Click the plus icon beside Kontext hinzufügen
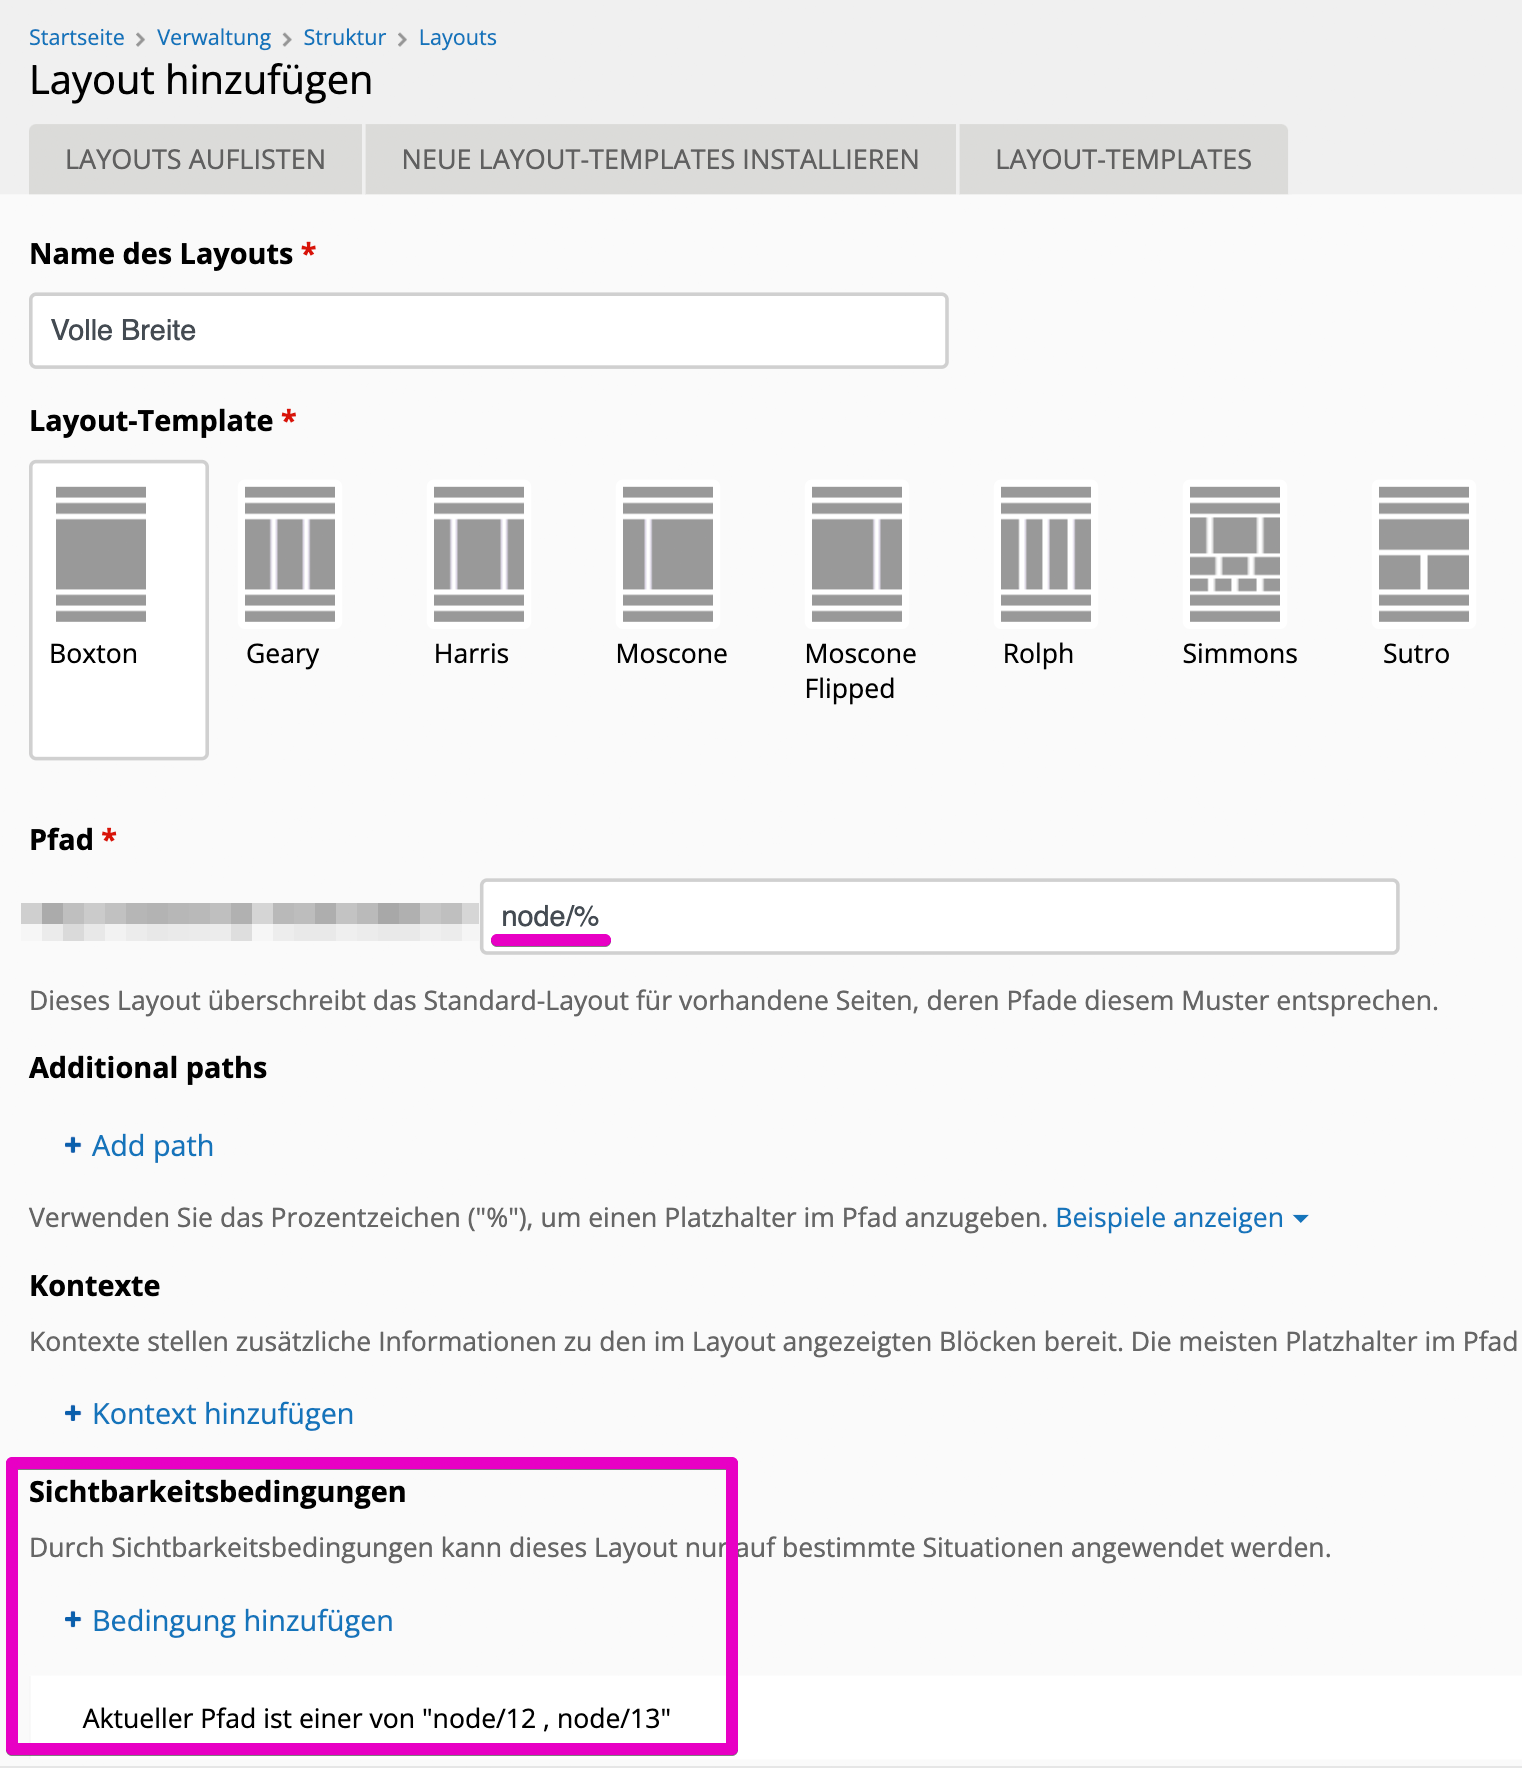The height and width of the screenshot is (1768, 1522). click(72, 1413)
